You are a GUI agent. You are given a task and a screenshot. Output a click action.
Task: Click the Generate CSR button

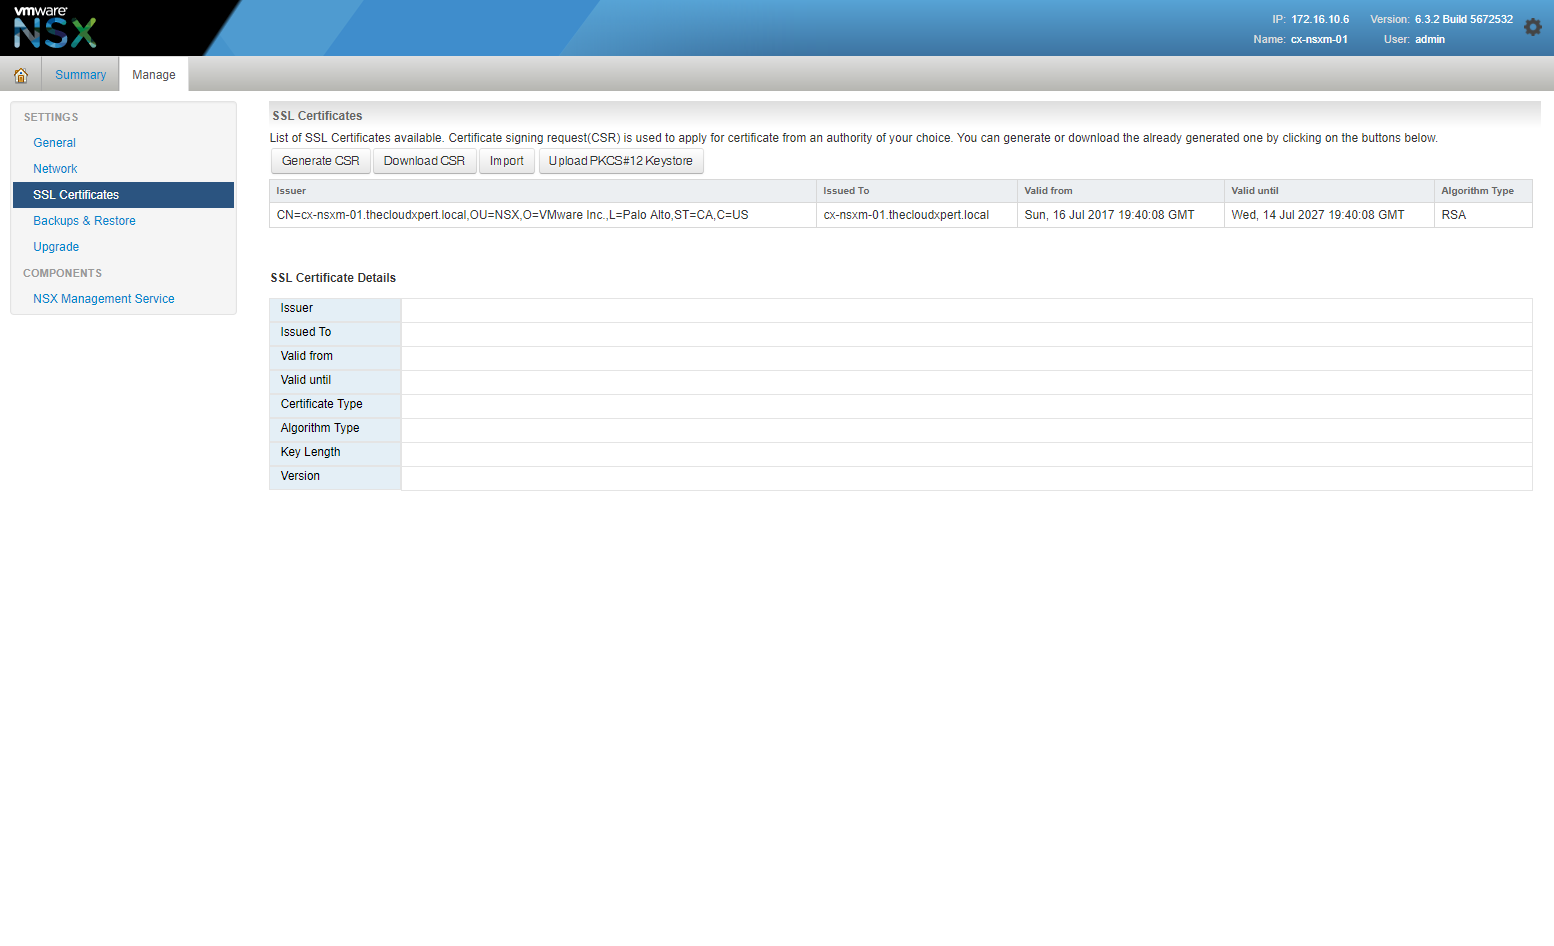pos(320,161)
